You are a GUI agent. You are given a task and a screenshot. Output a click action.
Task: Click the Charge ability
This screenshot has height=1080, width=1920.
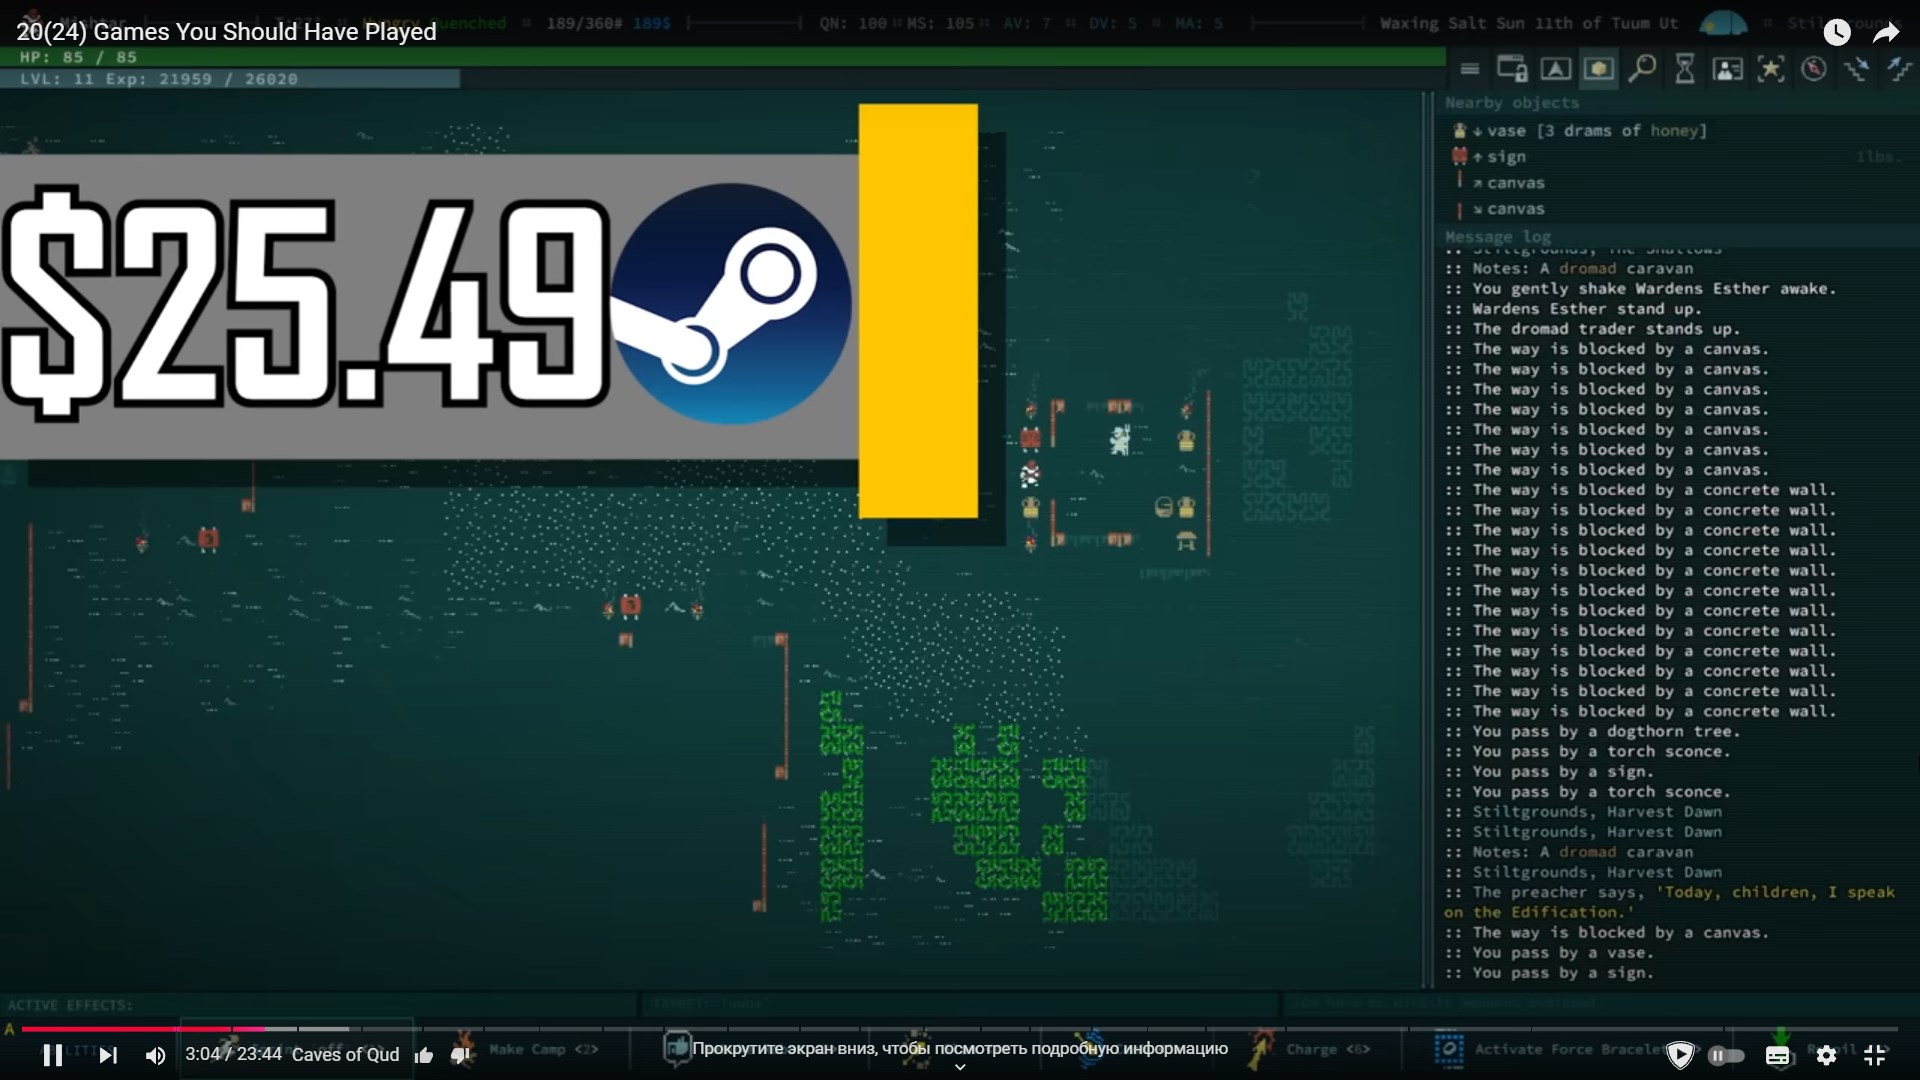(1310, 1050)
